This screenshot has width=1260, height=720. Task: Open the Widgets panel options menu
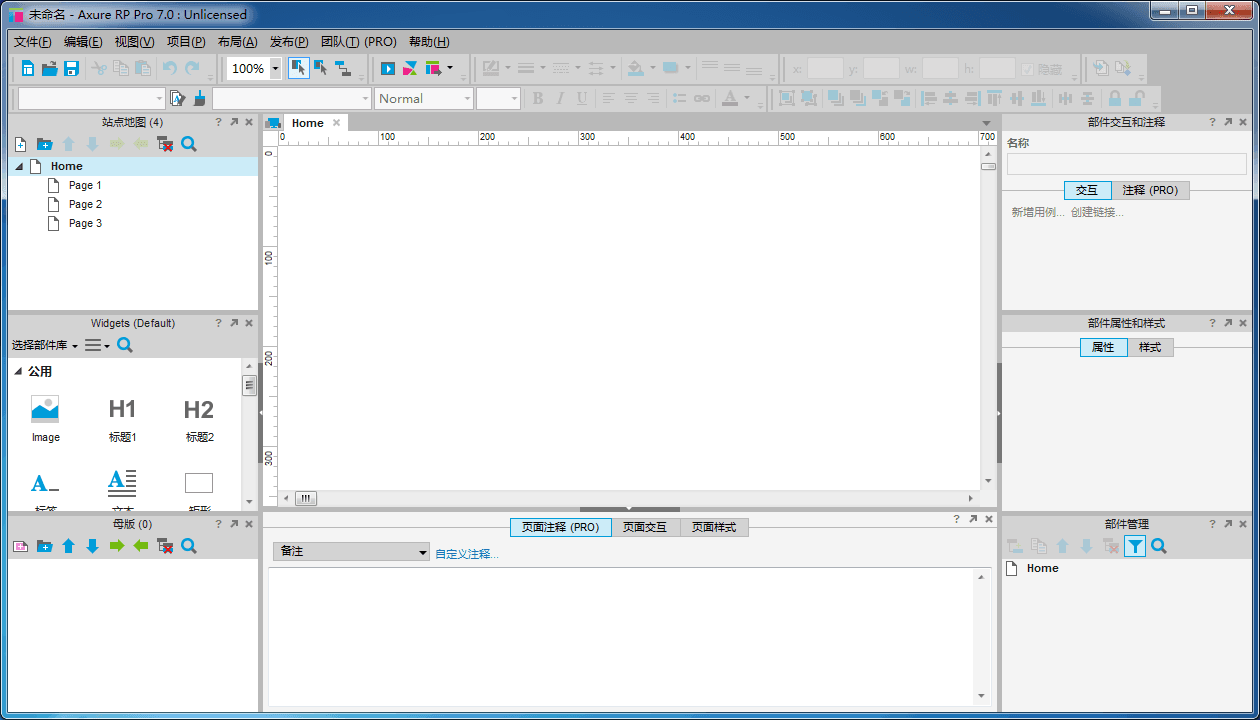pyautogui.click(x=97, y=345)
